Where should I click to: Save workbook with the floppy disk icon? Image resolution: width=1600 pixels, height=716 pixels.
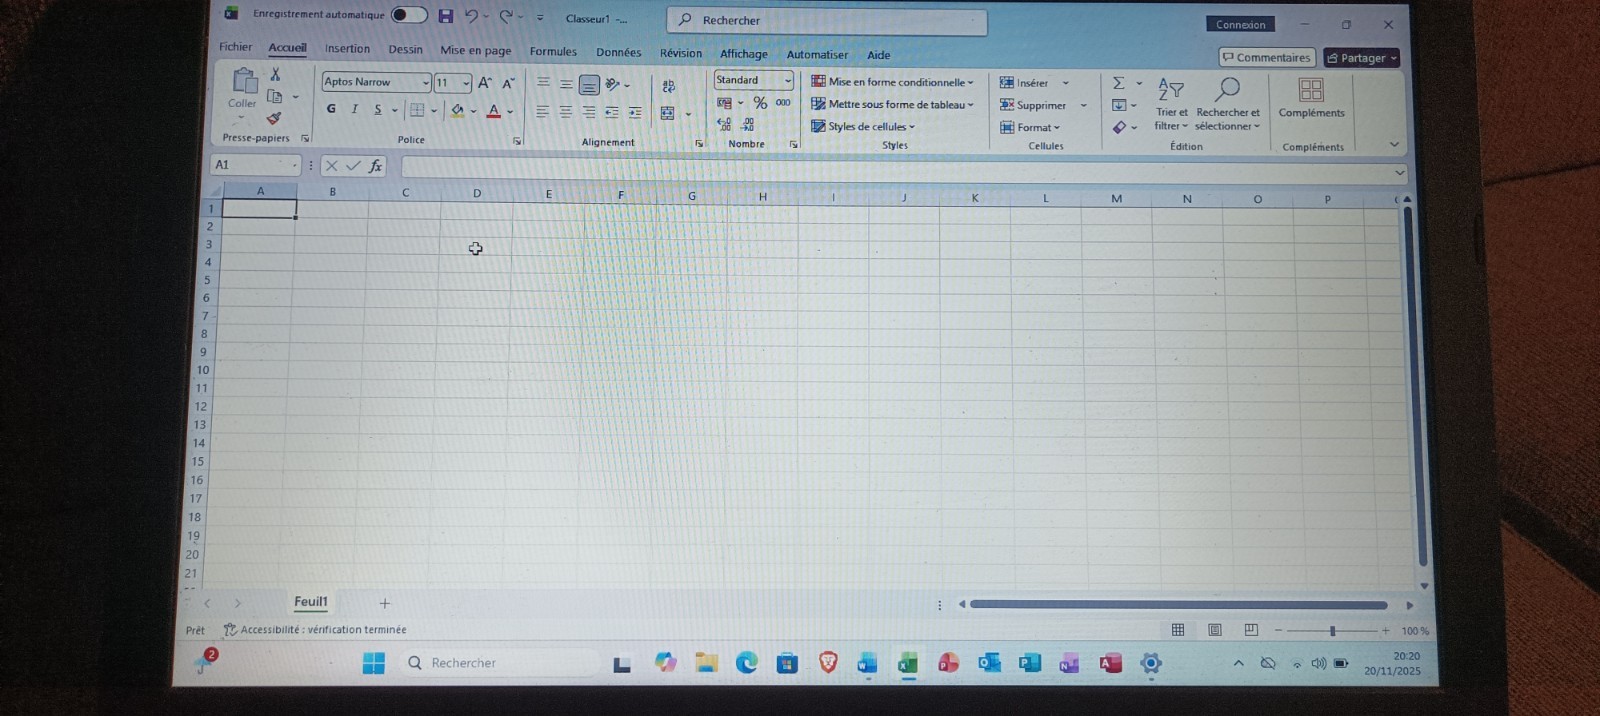(x=446, y=16)
